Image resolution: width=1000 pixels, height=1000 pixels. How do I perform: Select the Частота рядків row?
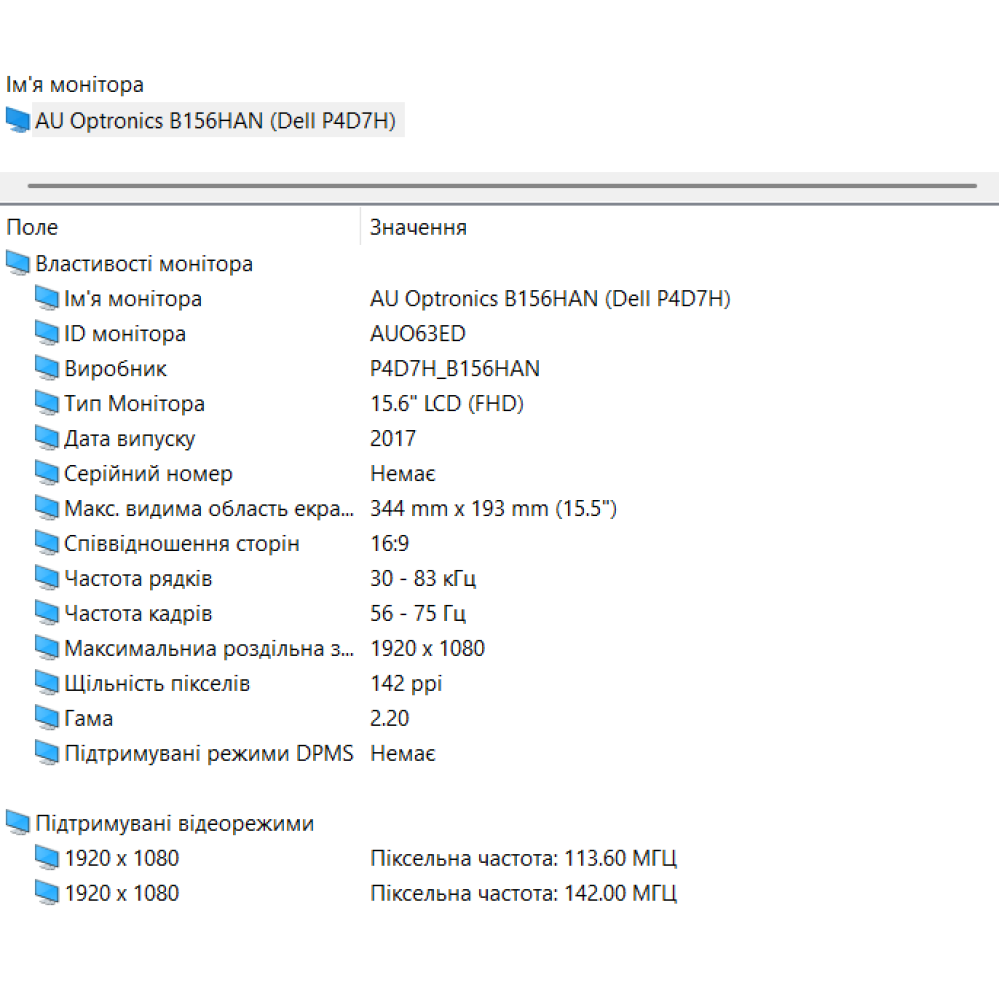point(140,578)
